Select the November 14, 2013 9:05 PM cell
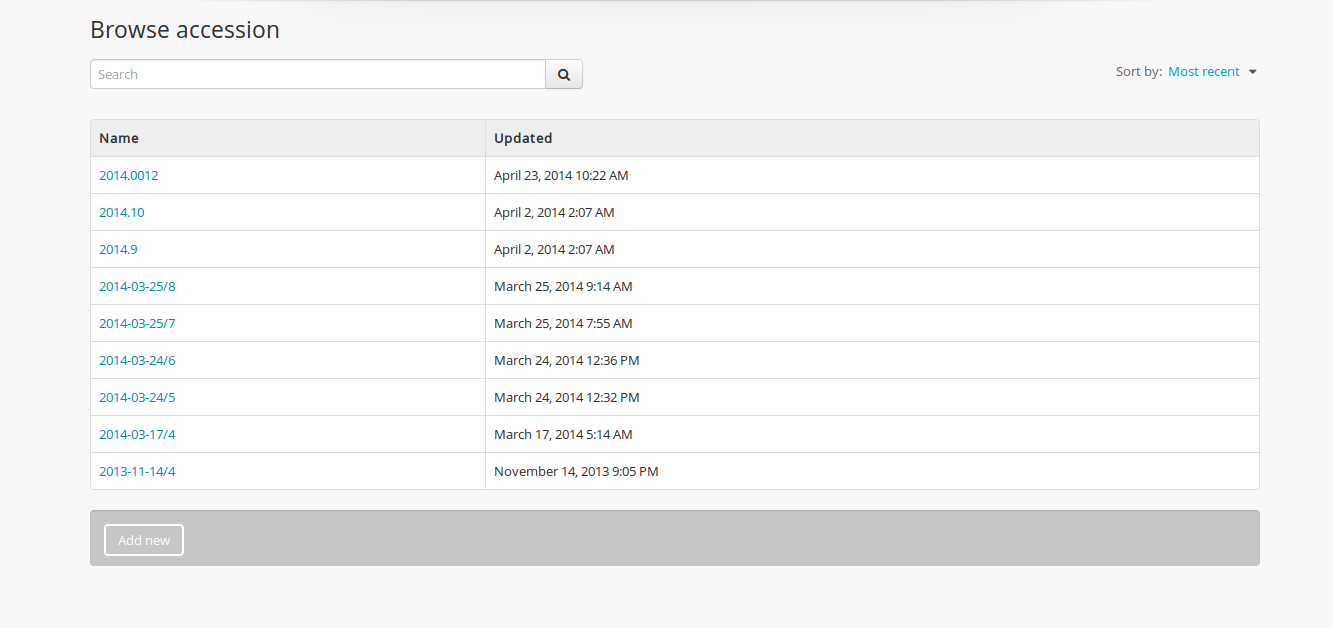This screenshot has width=1333, height=628. pos(576,471)
